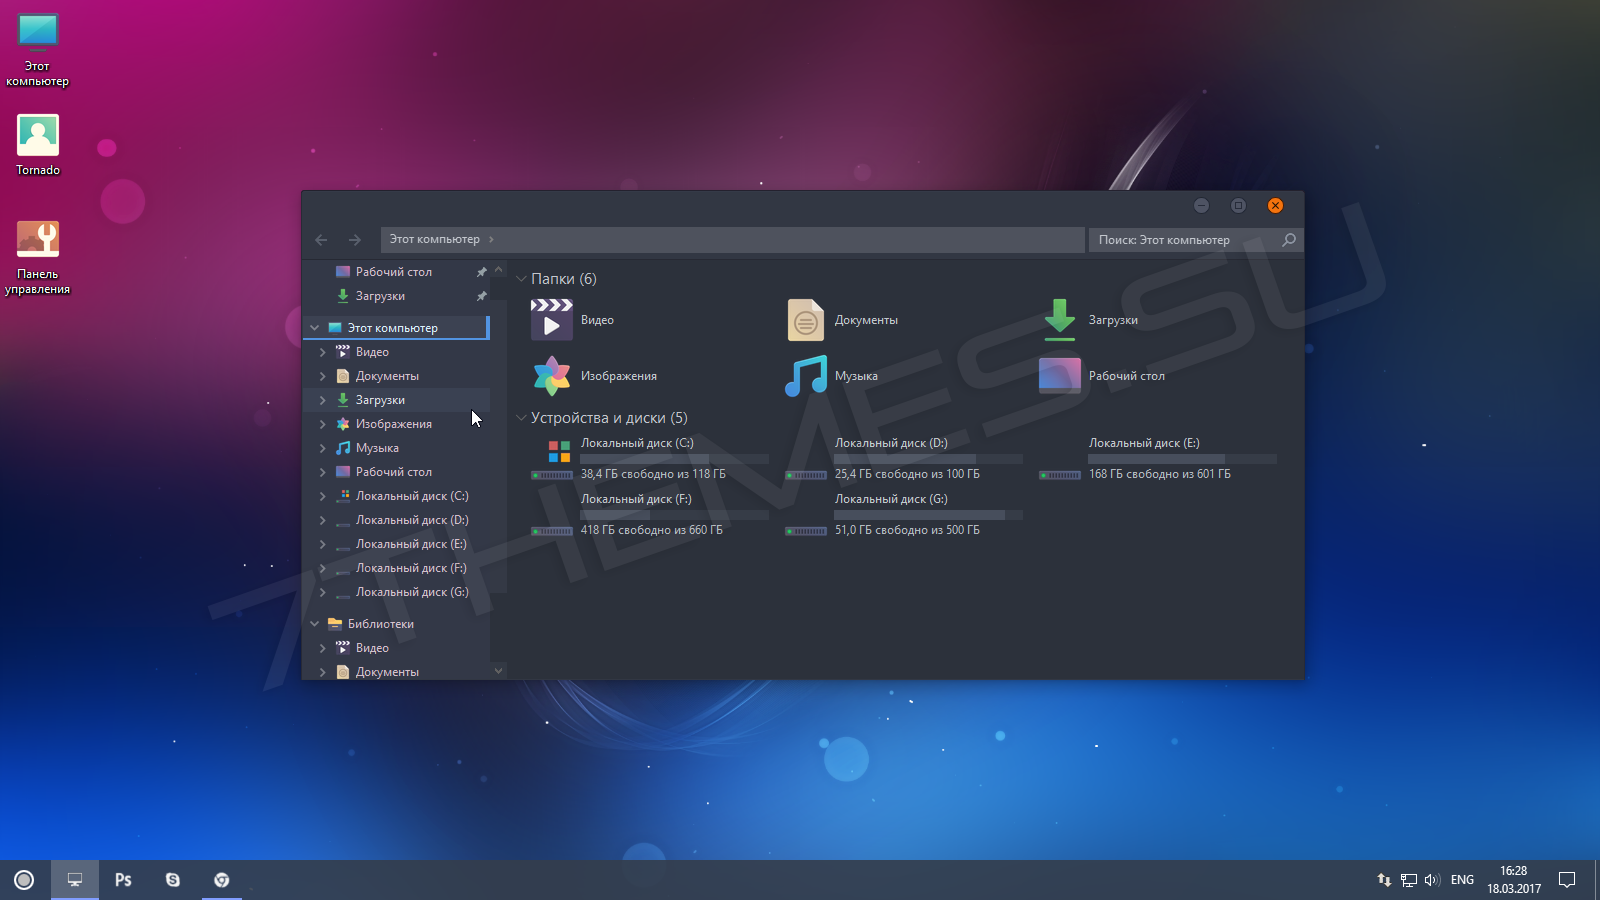
Task: Open the Документы folder icon in Папки
Action: [x=805, y=320]
